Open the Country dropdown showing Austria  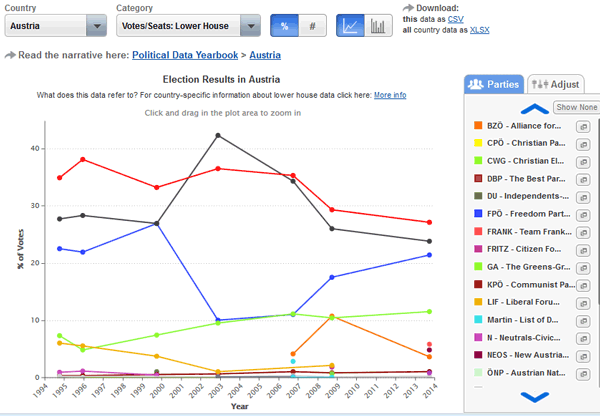55,26
